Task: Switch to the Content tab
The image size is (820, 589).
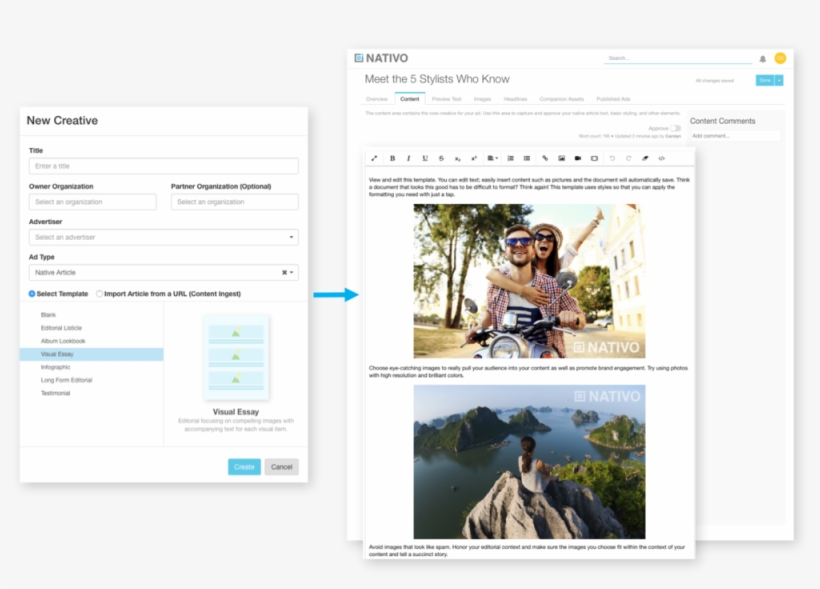Action: click(x=409, y=99)
